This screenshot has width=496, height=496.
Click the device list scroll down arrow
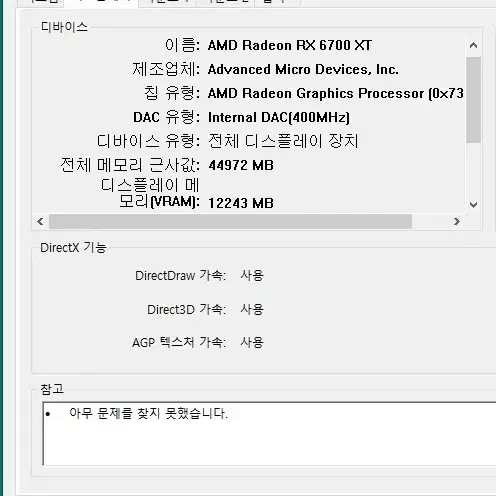click(473, 204)
